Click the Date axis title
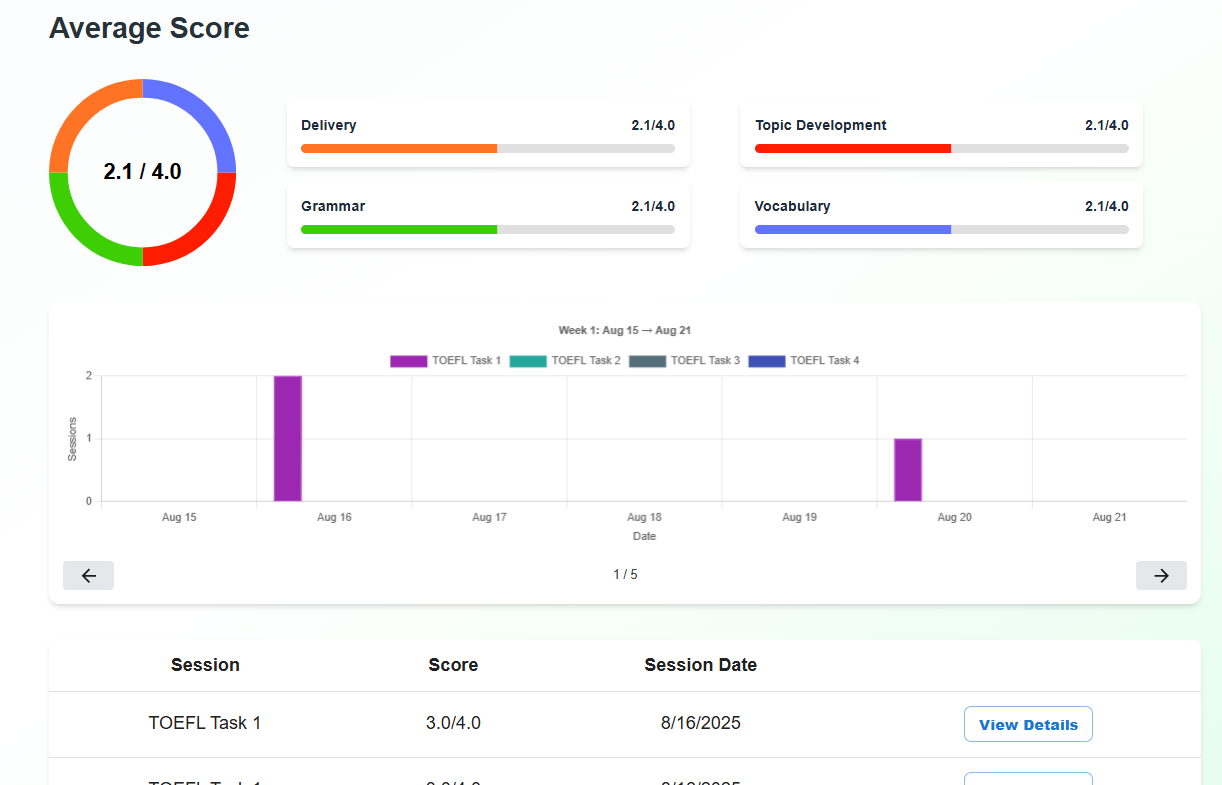Screen dimensions: 1222x785 pyautogui.click(x=644, y=536)
